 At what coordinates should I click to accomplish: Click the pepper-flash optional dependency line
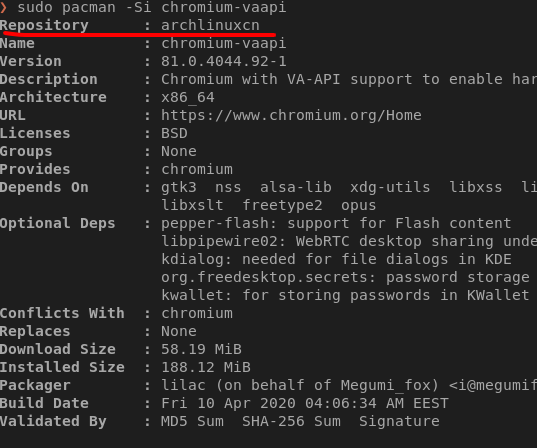[336, 223]
